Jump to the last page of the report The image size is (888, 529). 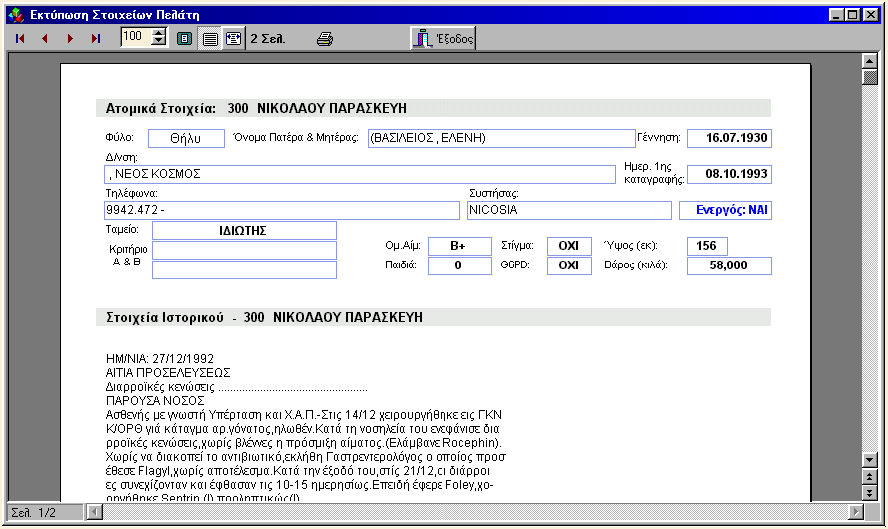96,39
